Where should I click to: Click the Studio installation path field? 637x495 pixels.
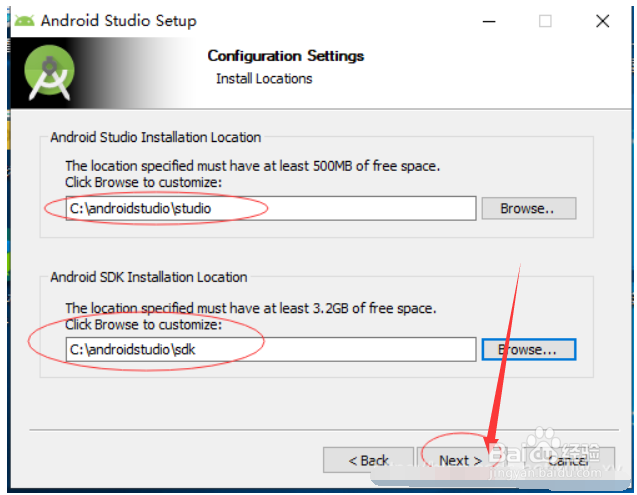[x=271, y=208]
